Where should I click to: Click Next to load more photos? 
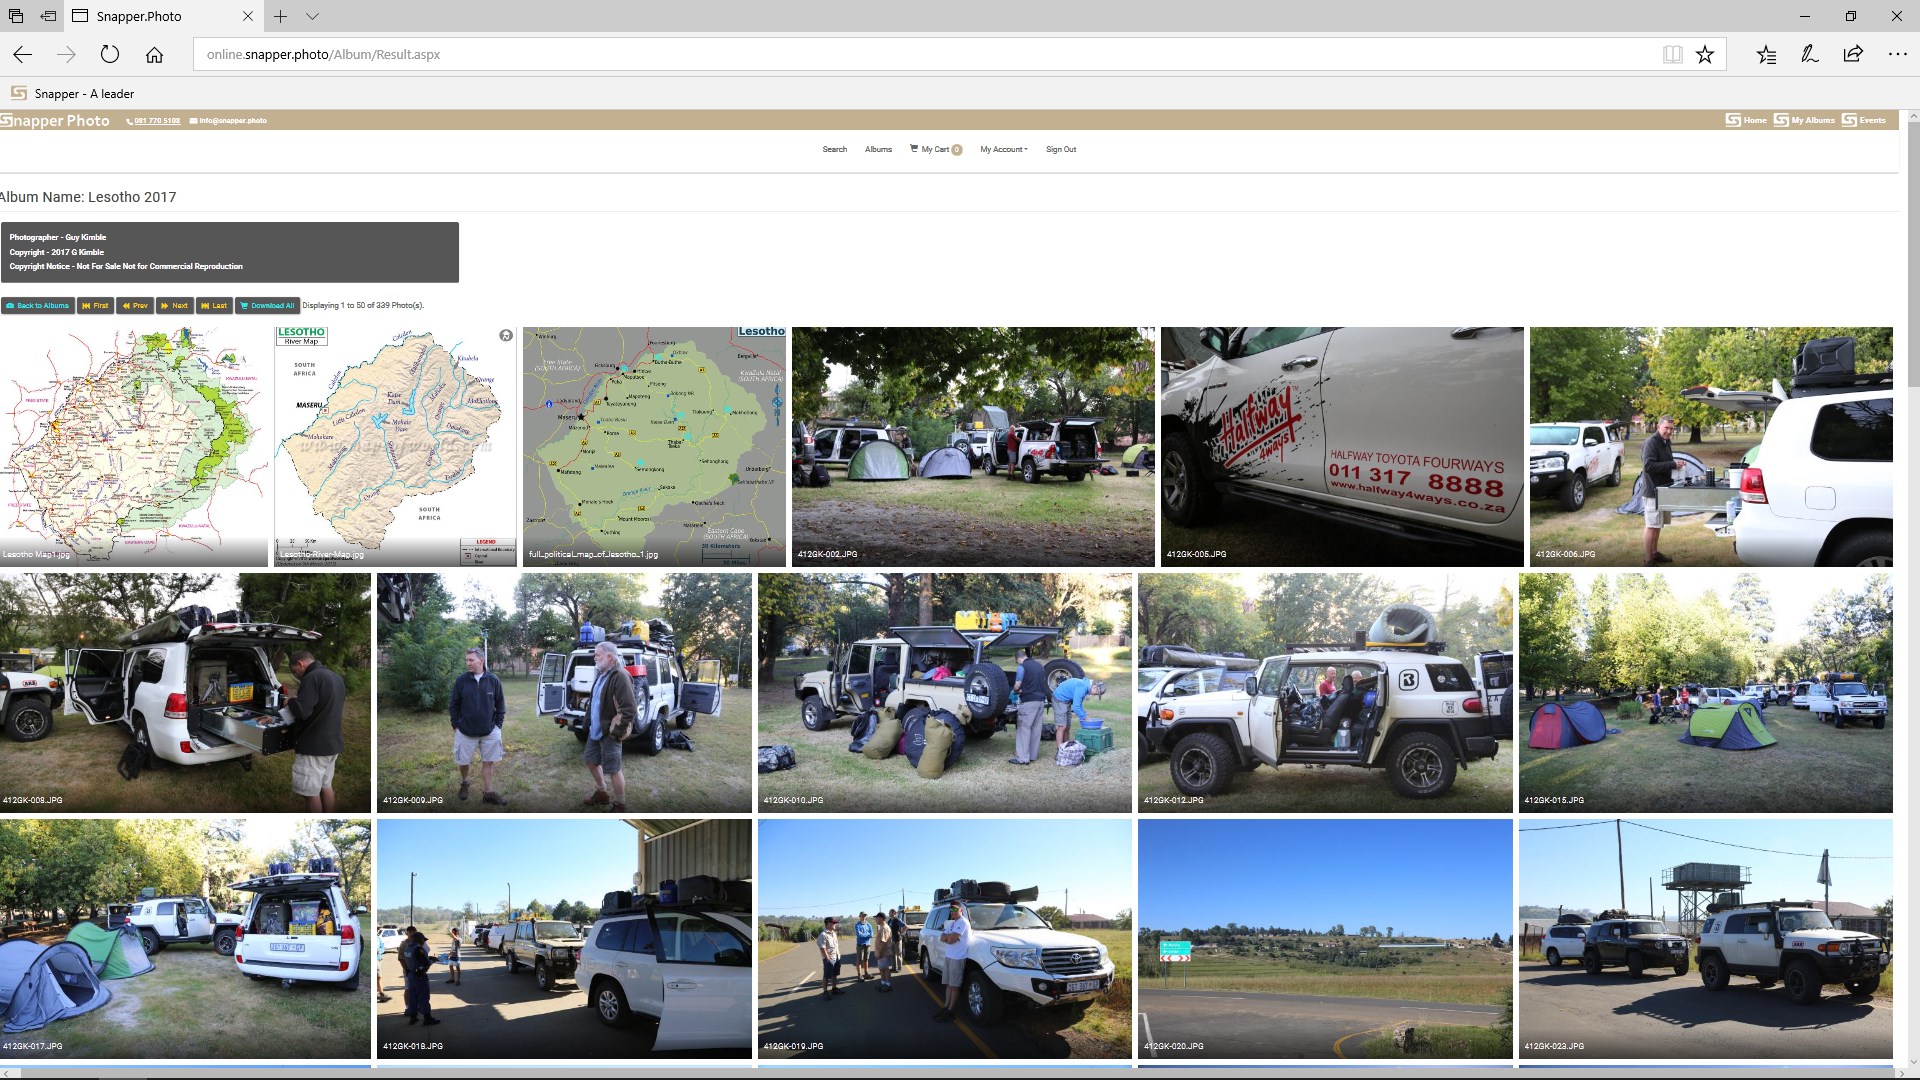(175, 306)
